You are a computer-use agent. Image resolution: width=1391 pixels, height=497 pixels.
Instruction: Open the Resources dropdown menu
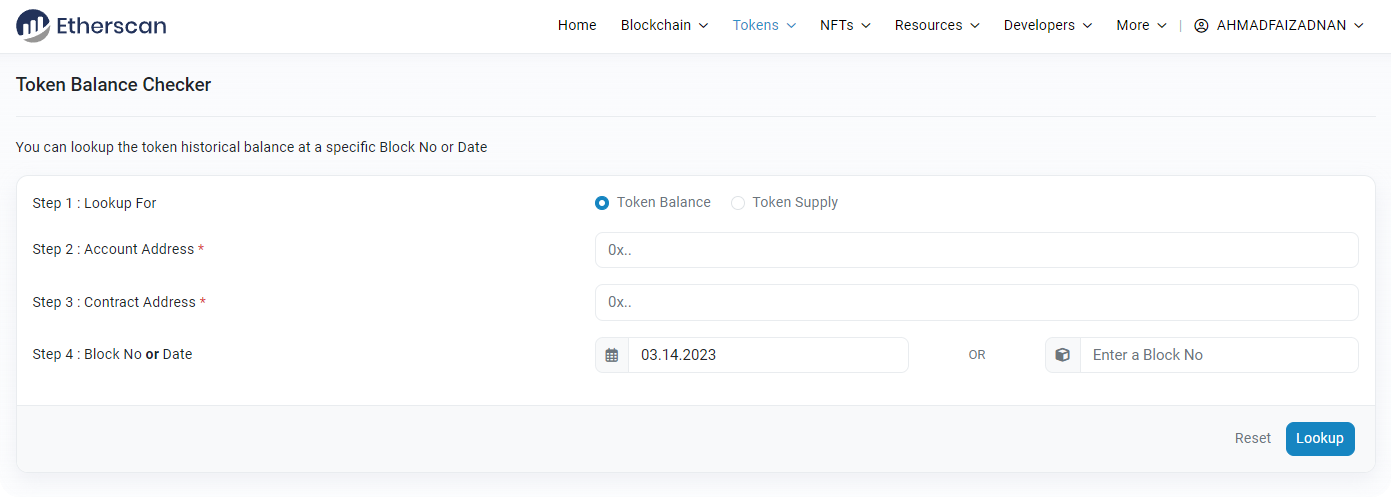pos(937,26)
